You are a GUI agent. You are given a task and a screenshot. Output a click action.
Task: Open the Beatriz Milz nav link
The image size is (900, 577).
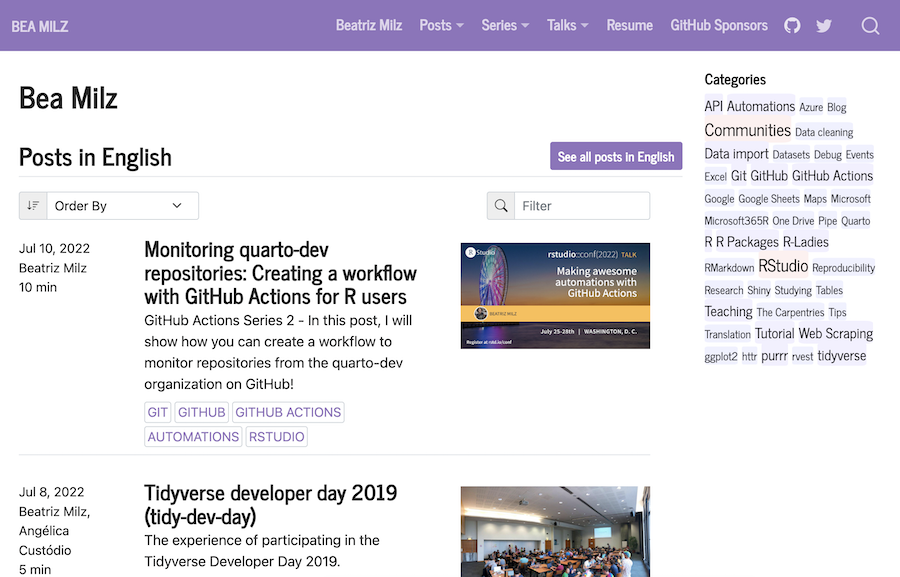[369, 26]
